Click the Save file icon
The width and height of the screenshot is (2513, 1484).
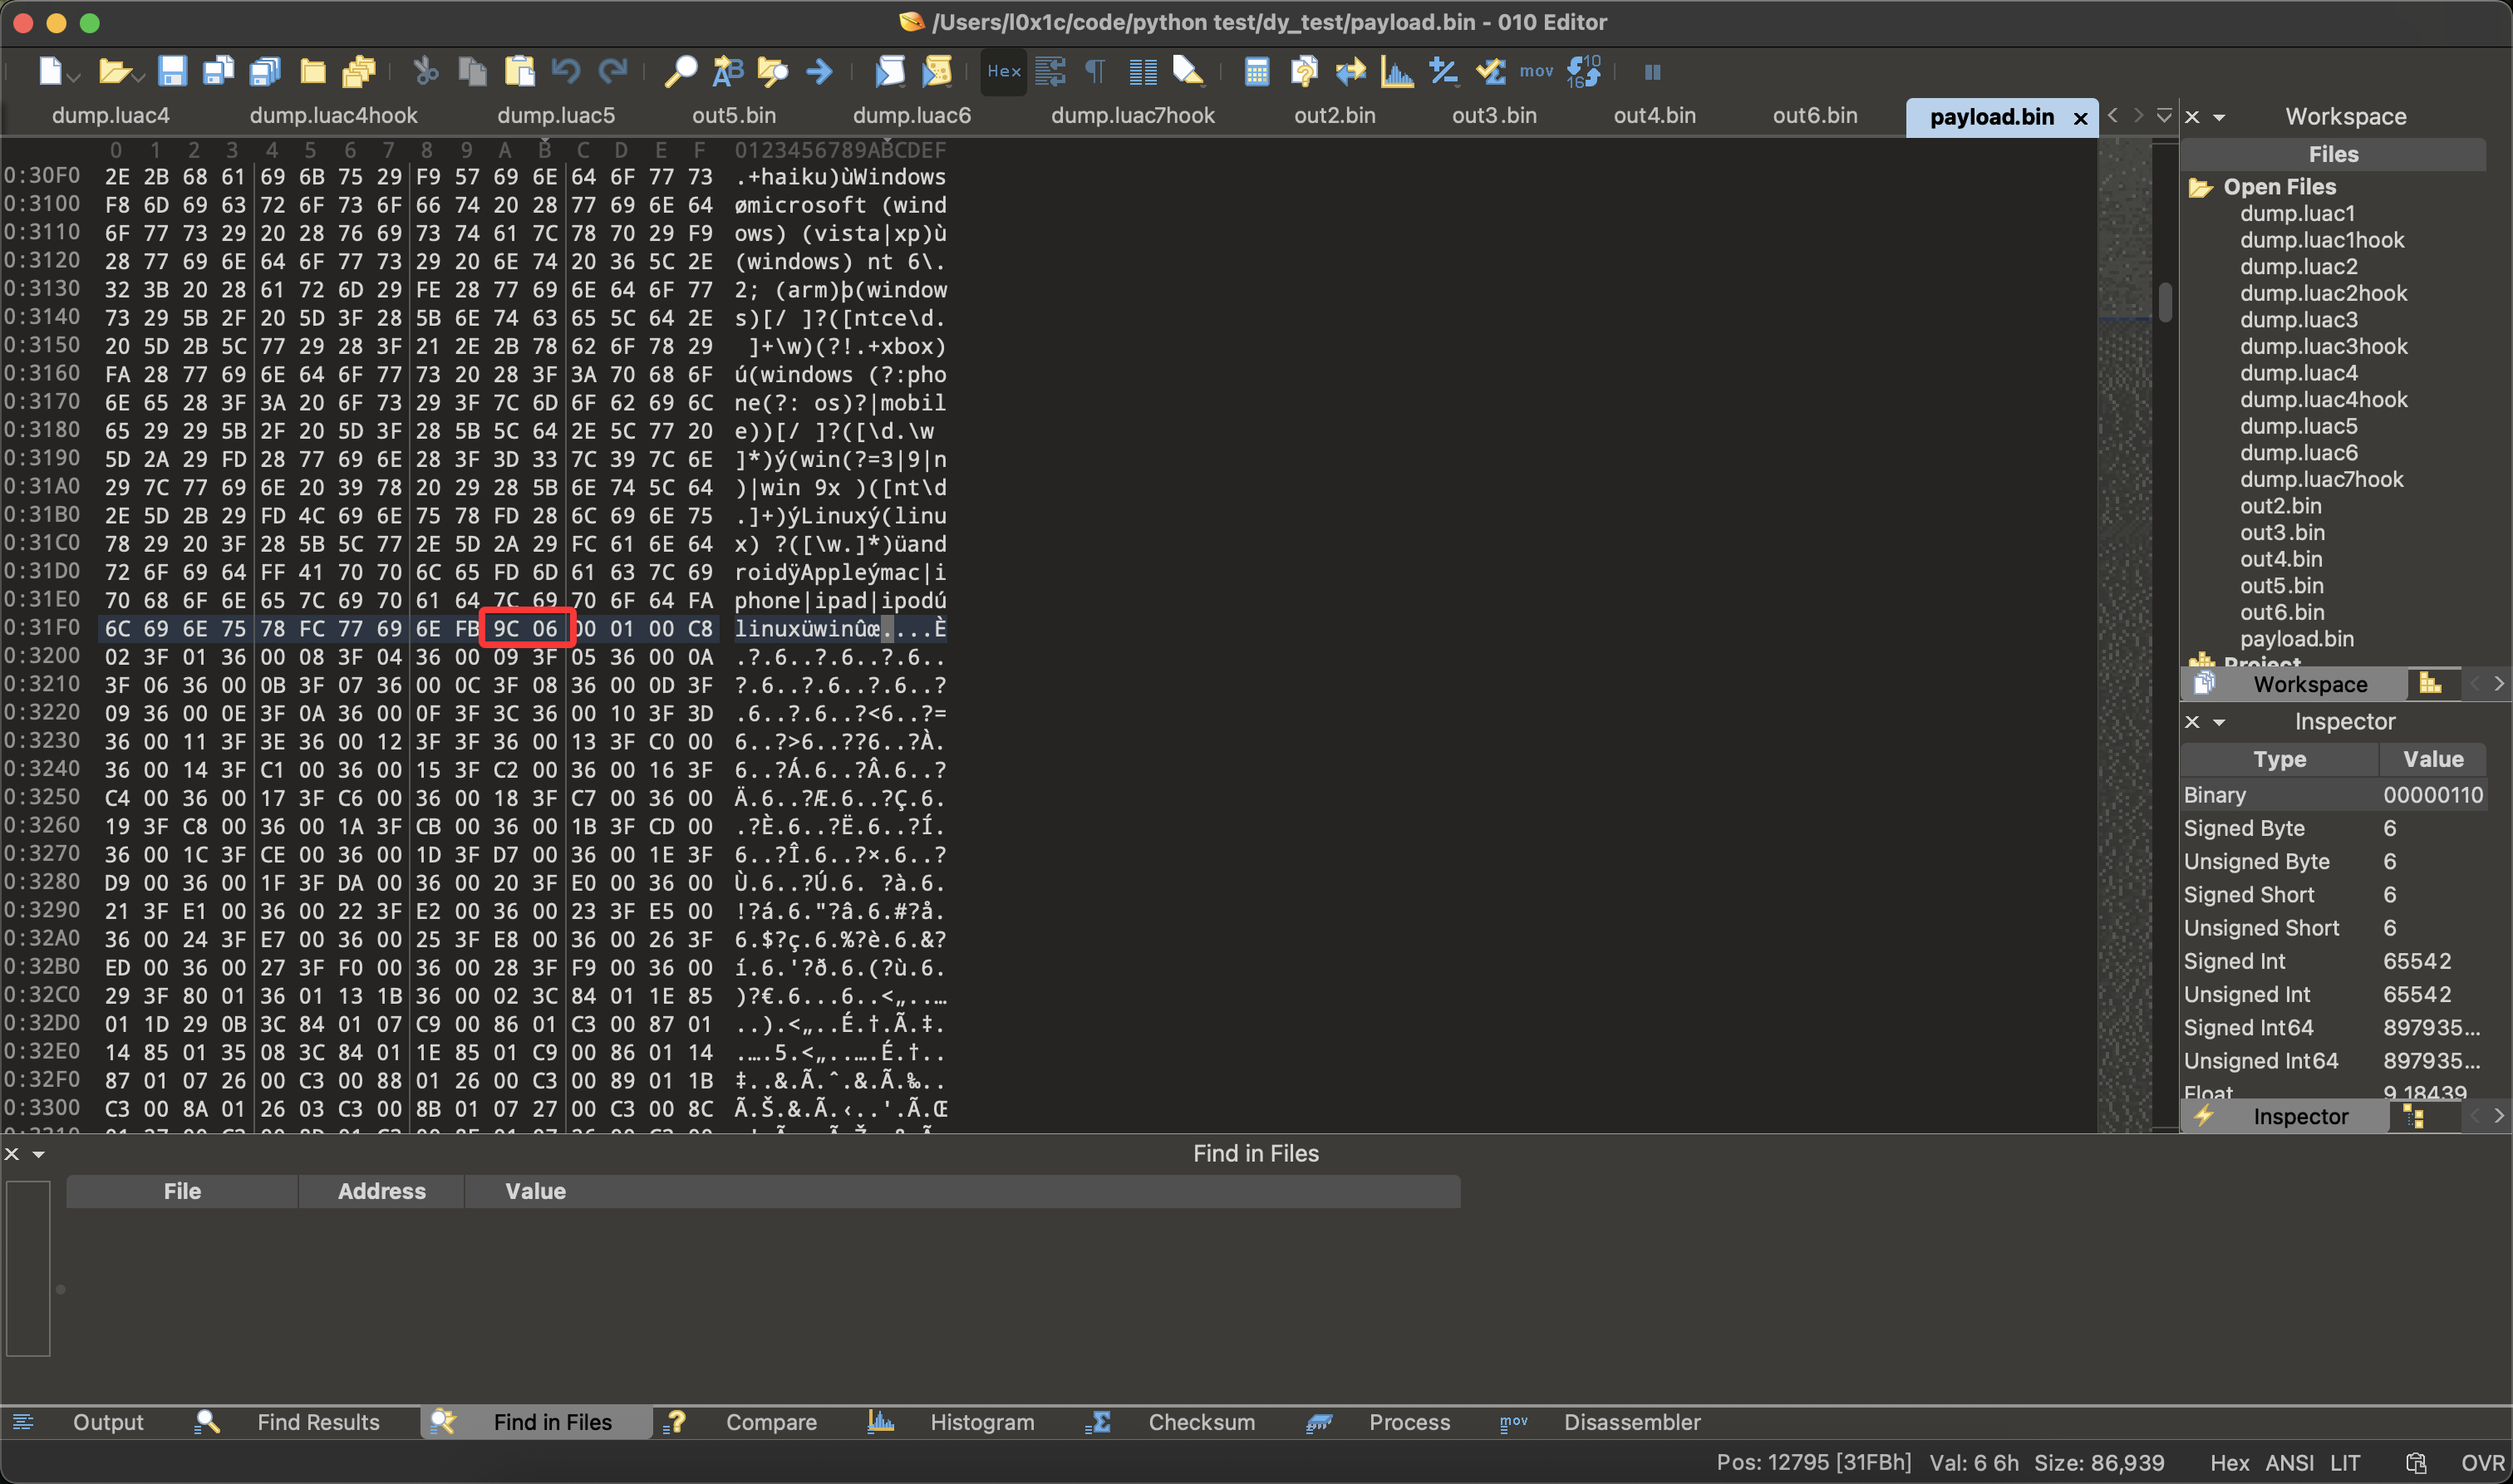pyautogui.click(x=172, y=71)
